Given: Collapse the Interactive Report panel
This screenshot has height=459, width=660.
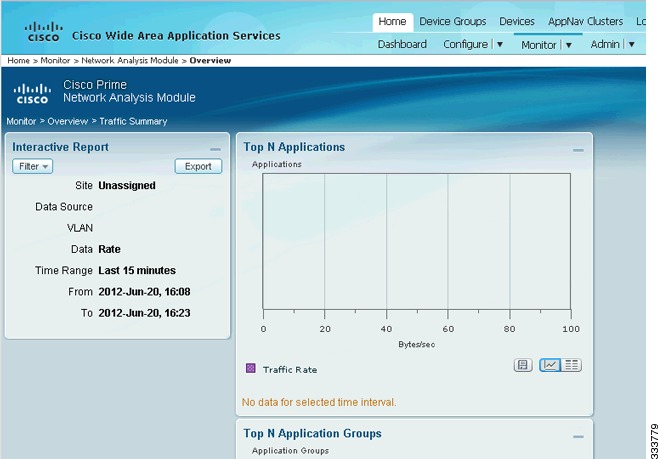Looking at the screenshot, I should click(x=215, y=149).
